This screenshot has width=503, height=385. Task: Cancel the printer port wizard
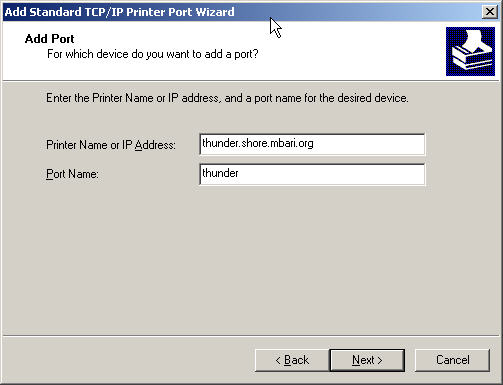click(452, 360)
